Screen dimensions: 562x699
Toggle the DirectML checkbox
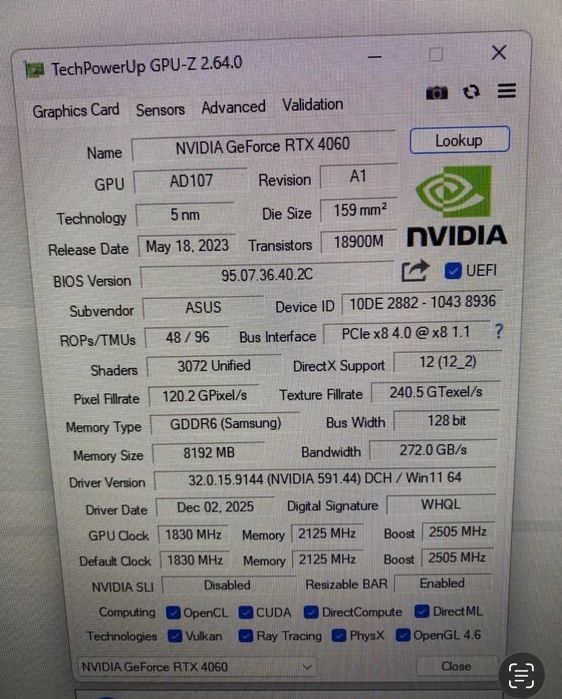tap(422, 611)
